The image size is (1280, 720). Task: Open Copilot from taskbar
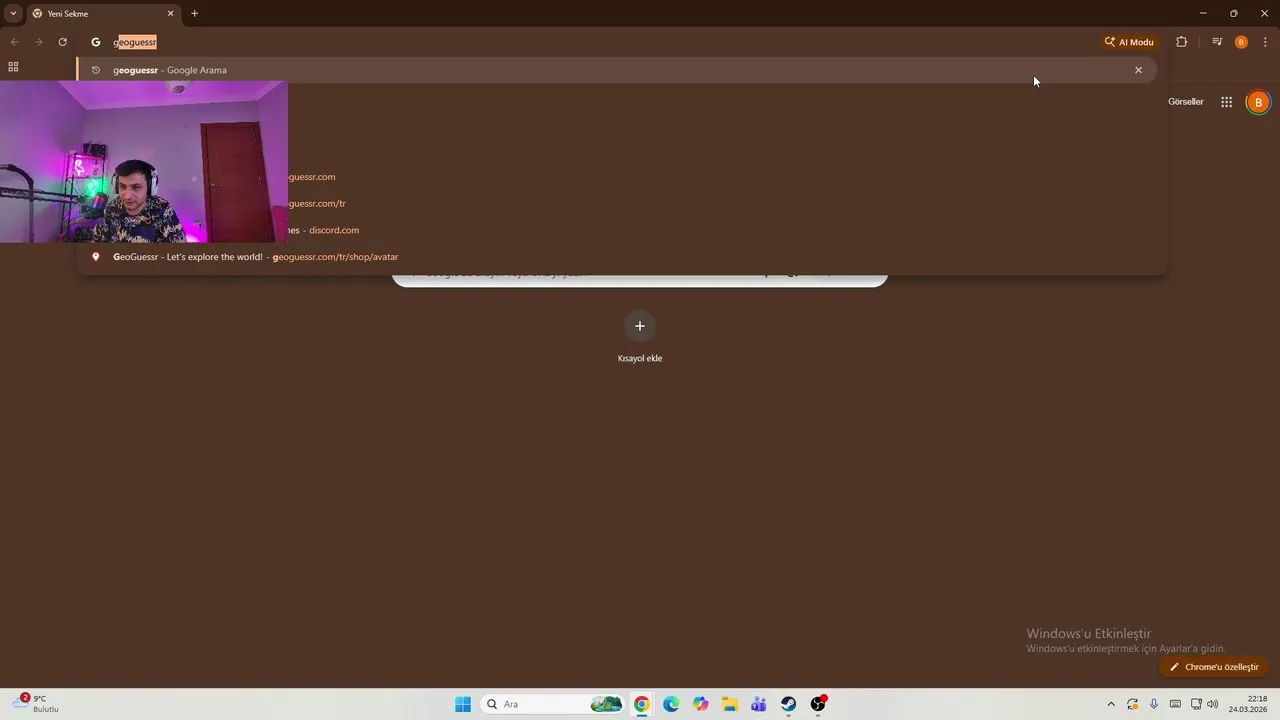[700, 704]
